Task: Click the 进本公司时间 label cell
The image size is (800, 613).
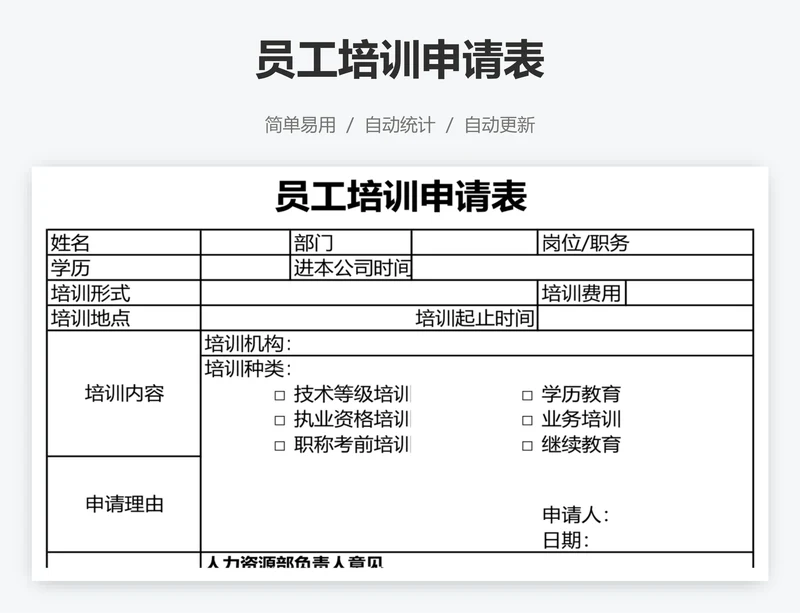Action: coord(351,267)
